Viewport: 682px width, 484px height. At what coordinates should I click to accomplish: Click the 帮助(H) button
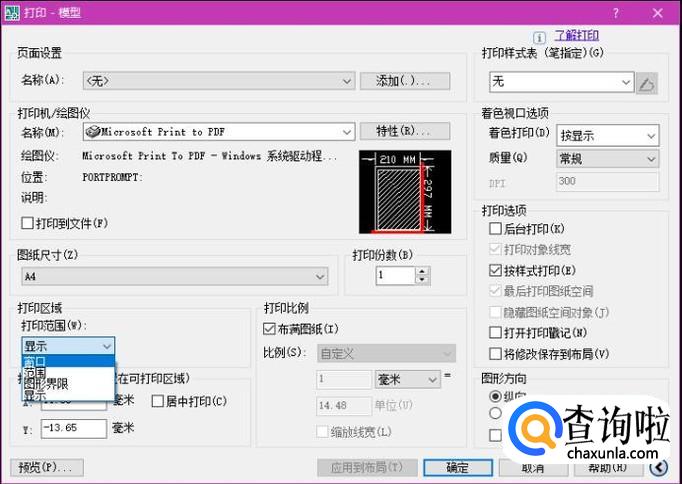pos(608,468)
